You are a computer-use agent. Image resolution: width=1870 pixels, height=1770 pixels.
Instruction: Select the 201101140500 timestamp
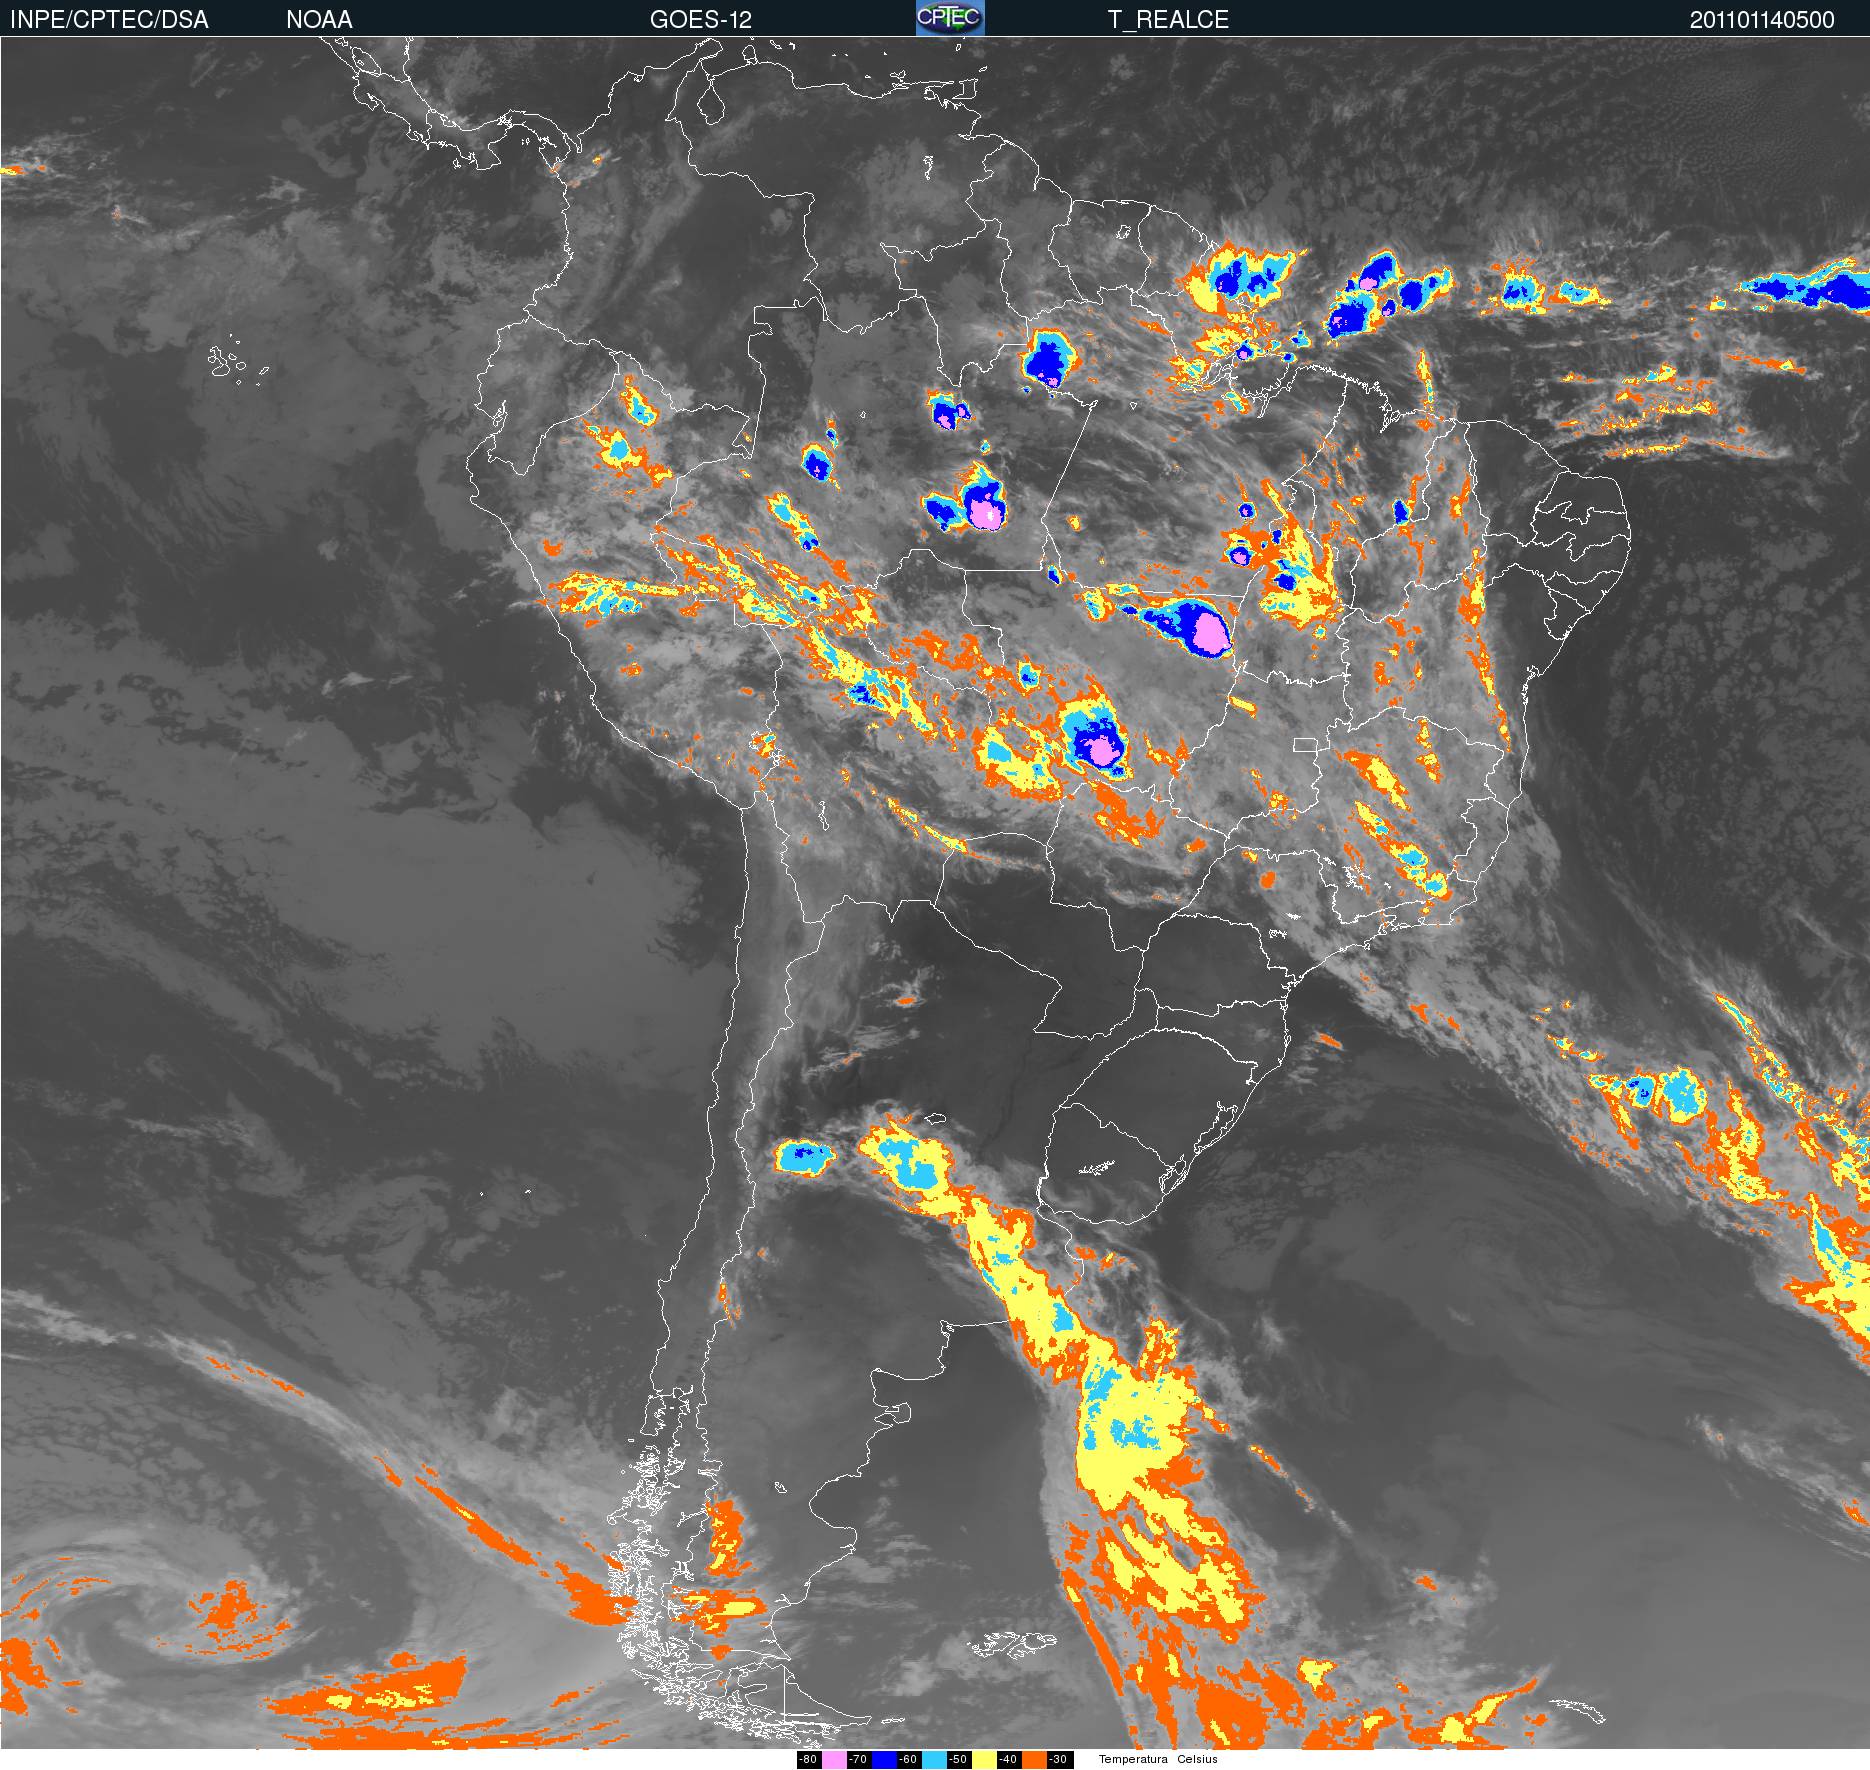1762,20
